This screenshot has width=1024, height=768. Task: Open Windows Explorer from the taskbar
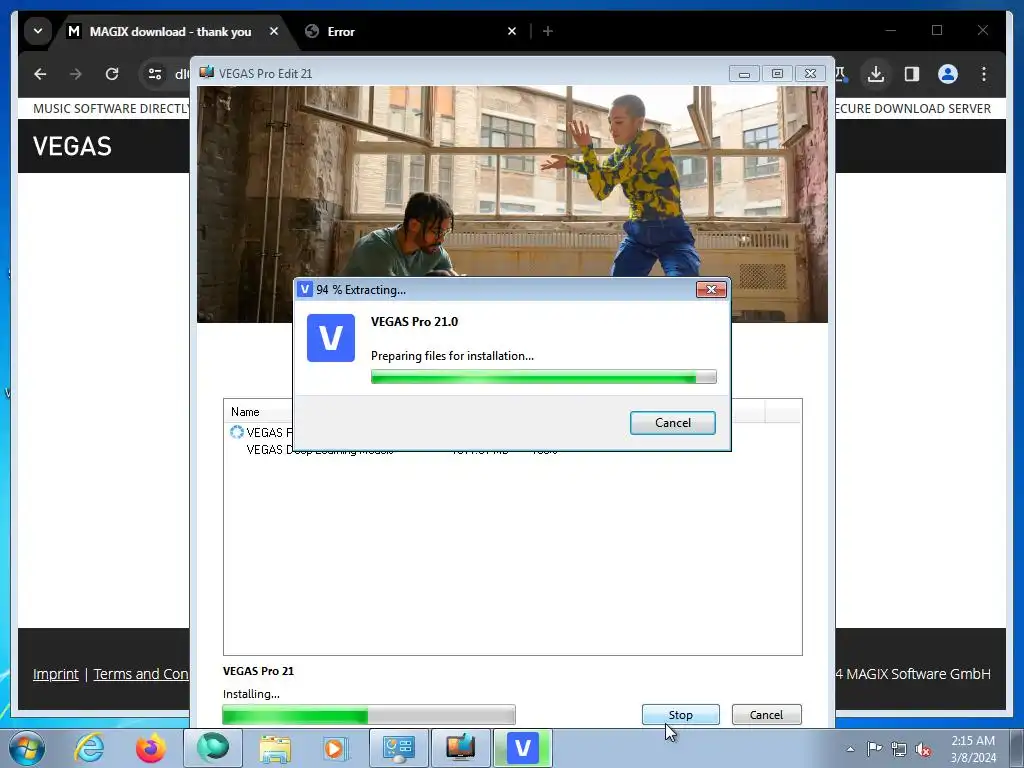(x=275, y=748)
